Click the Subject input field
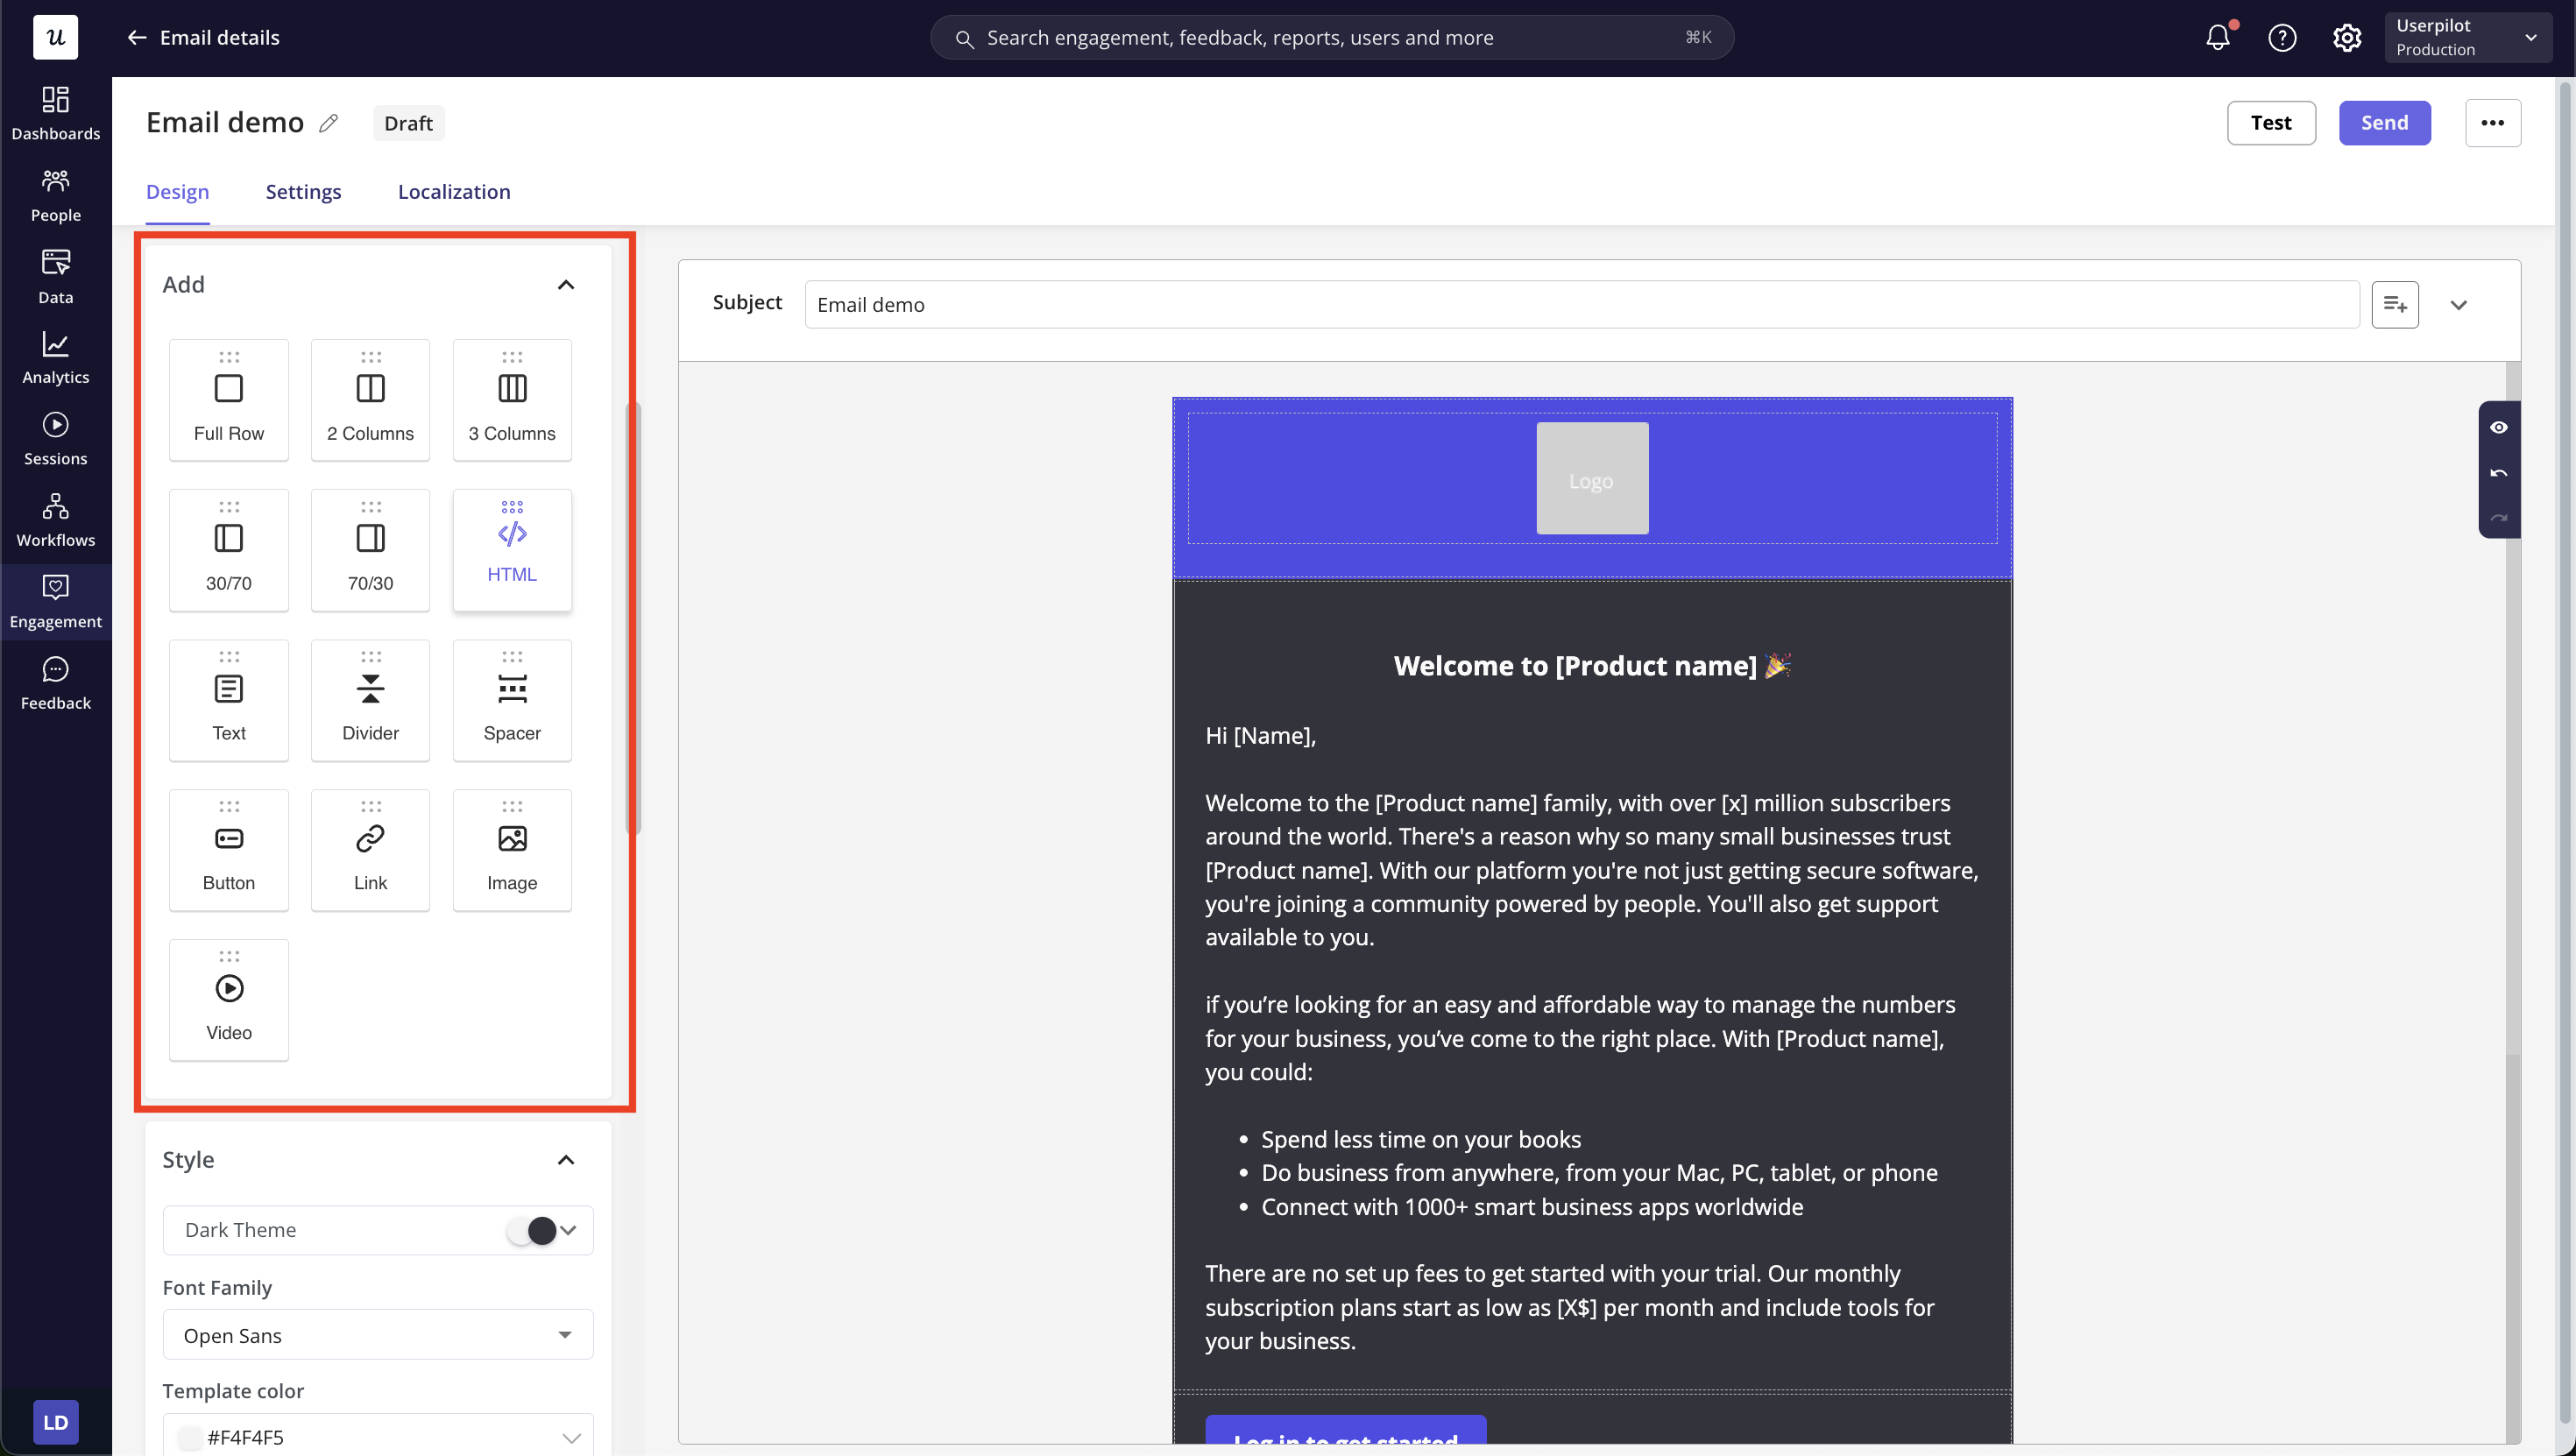 (x=1582, y=305)
